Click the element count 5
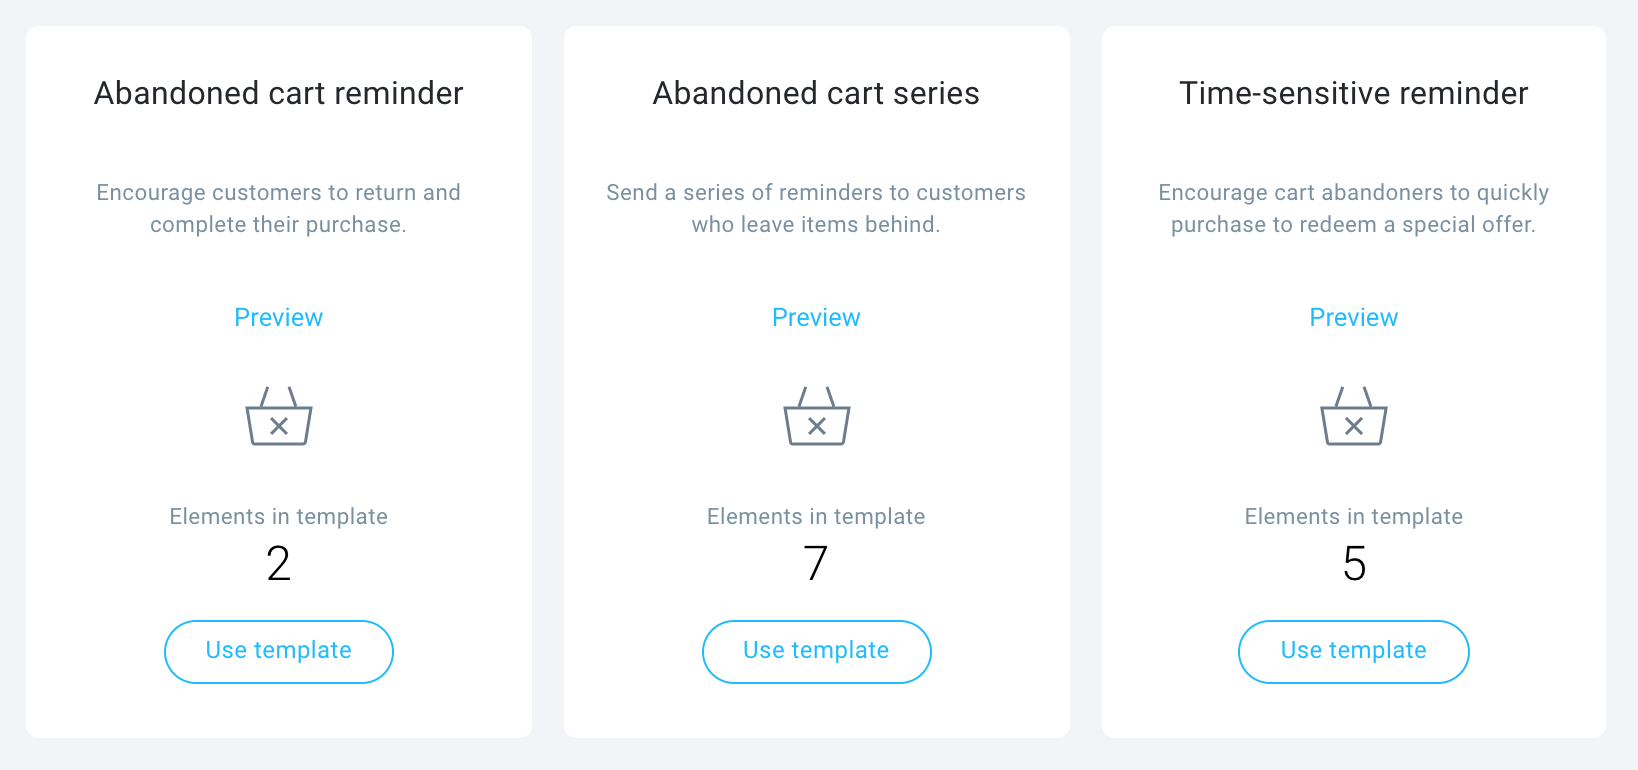The width and height of the screenshot is (1638, 770). [x=1354, y=563]
